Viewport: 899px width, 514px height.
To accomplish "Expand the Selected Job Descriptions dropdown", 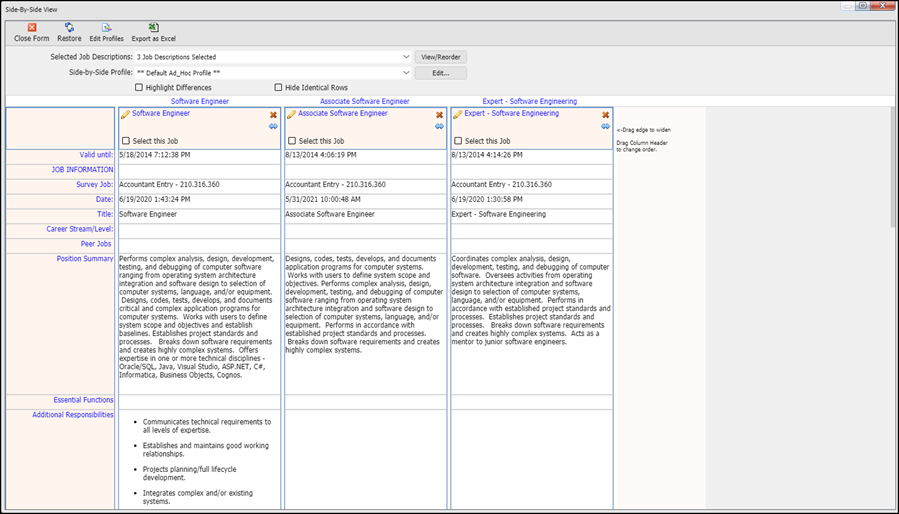I will click(406, 57).
